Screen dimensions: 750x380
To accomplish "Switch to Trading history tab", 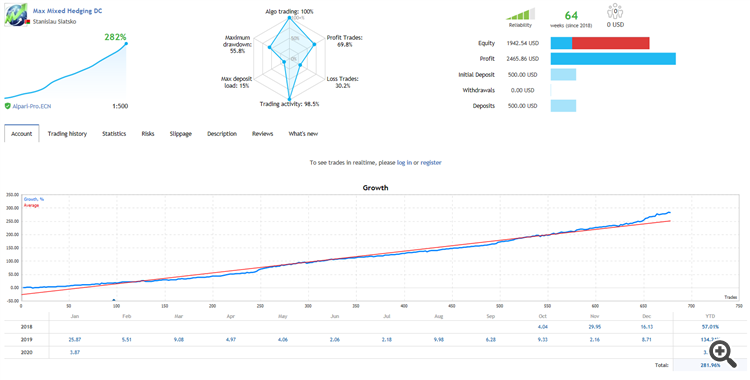I will (x=67, y=134).
